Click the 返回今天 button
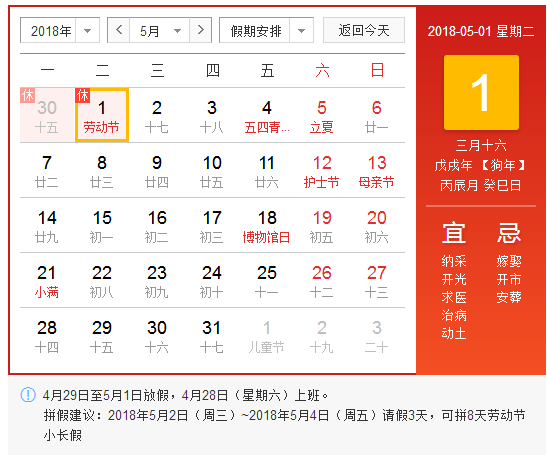 (364, 30)
